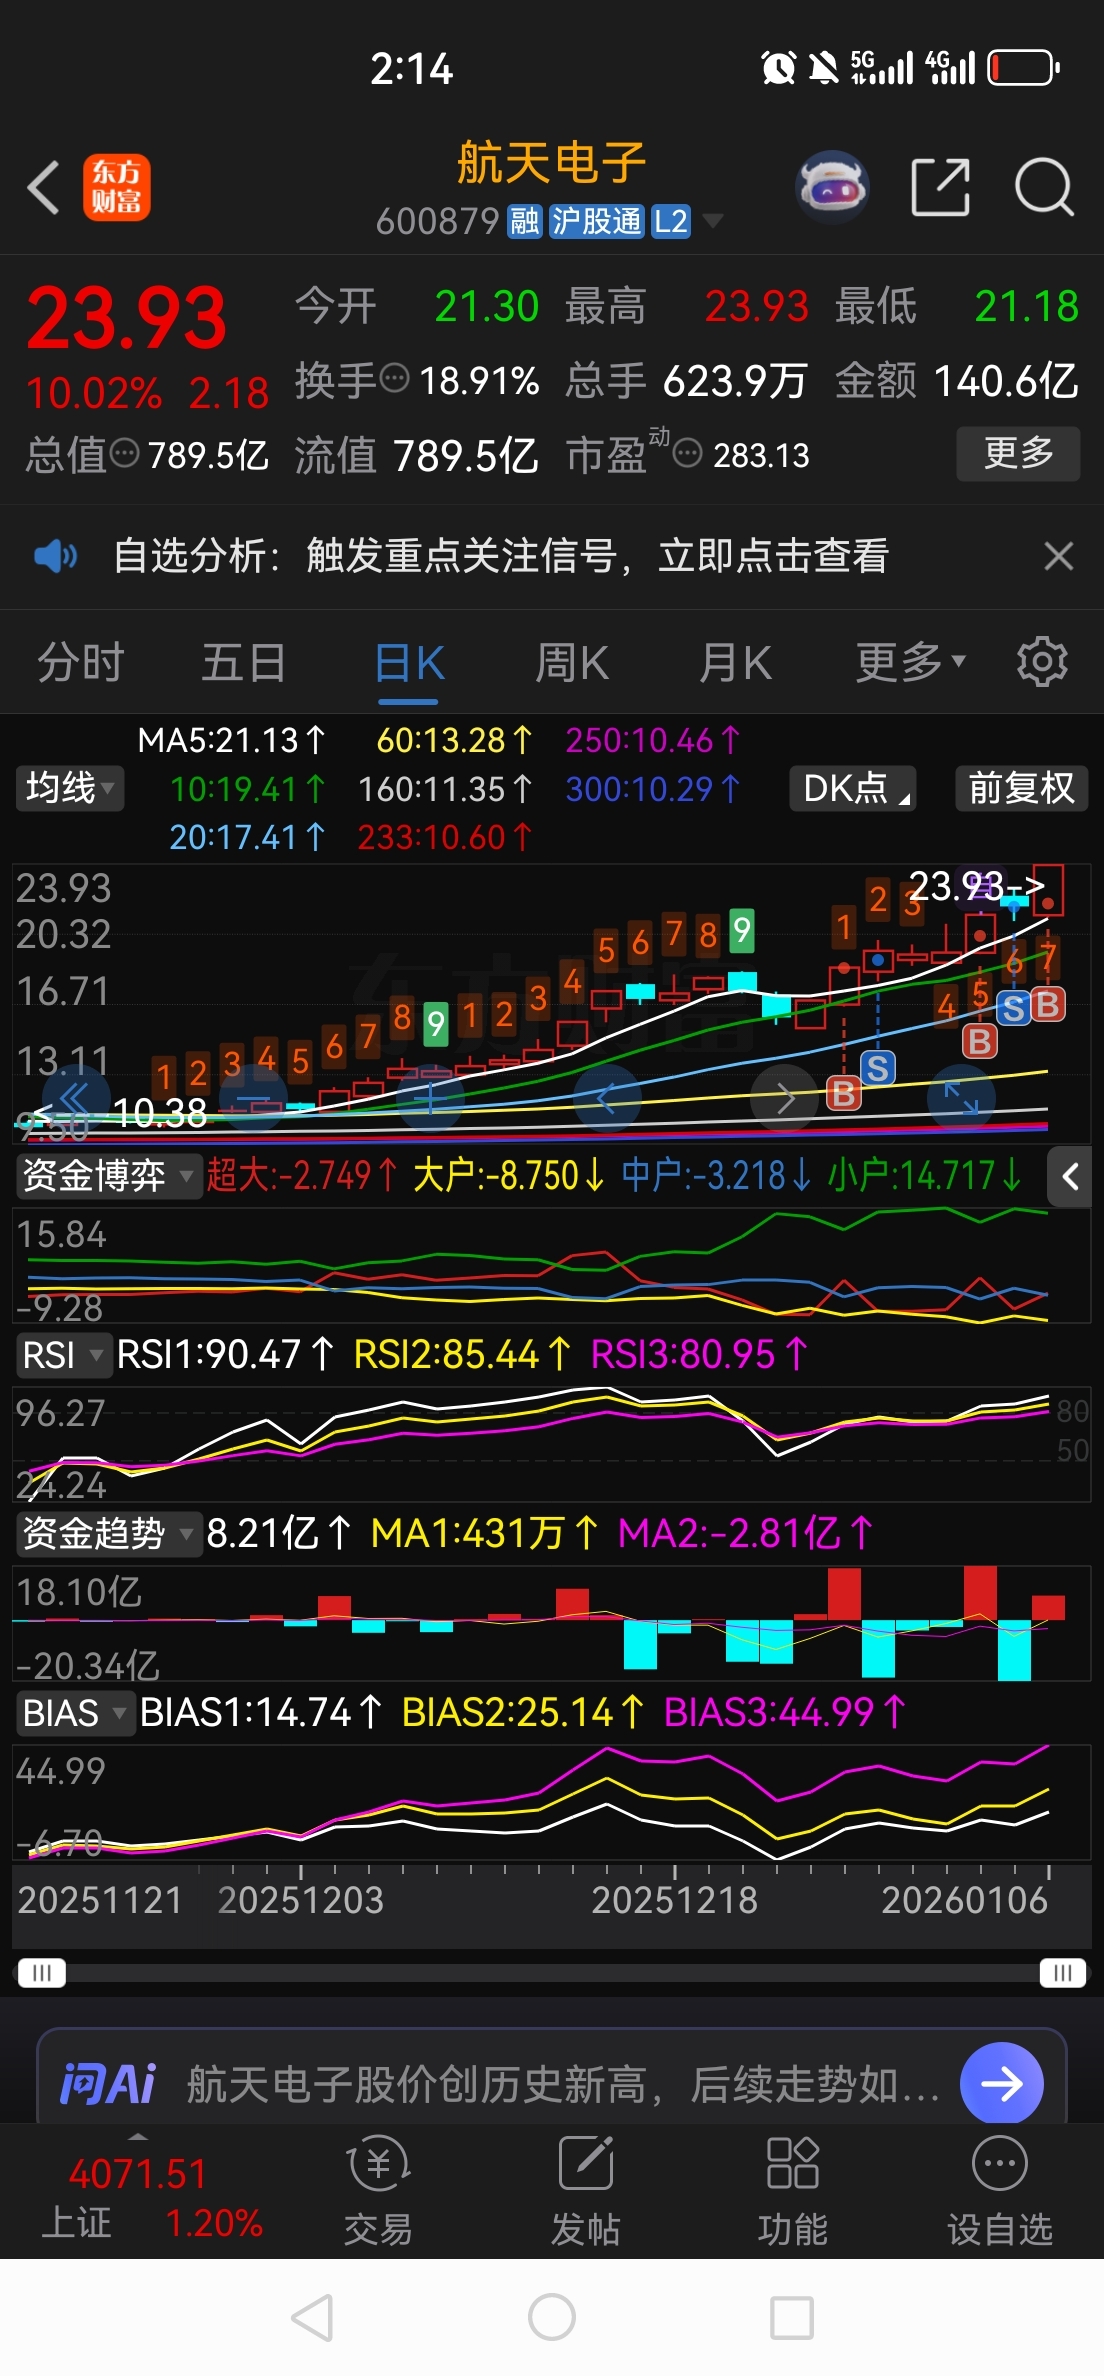Tap Android recent apps button

(791, 2317)
